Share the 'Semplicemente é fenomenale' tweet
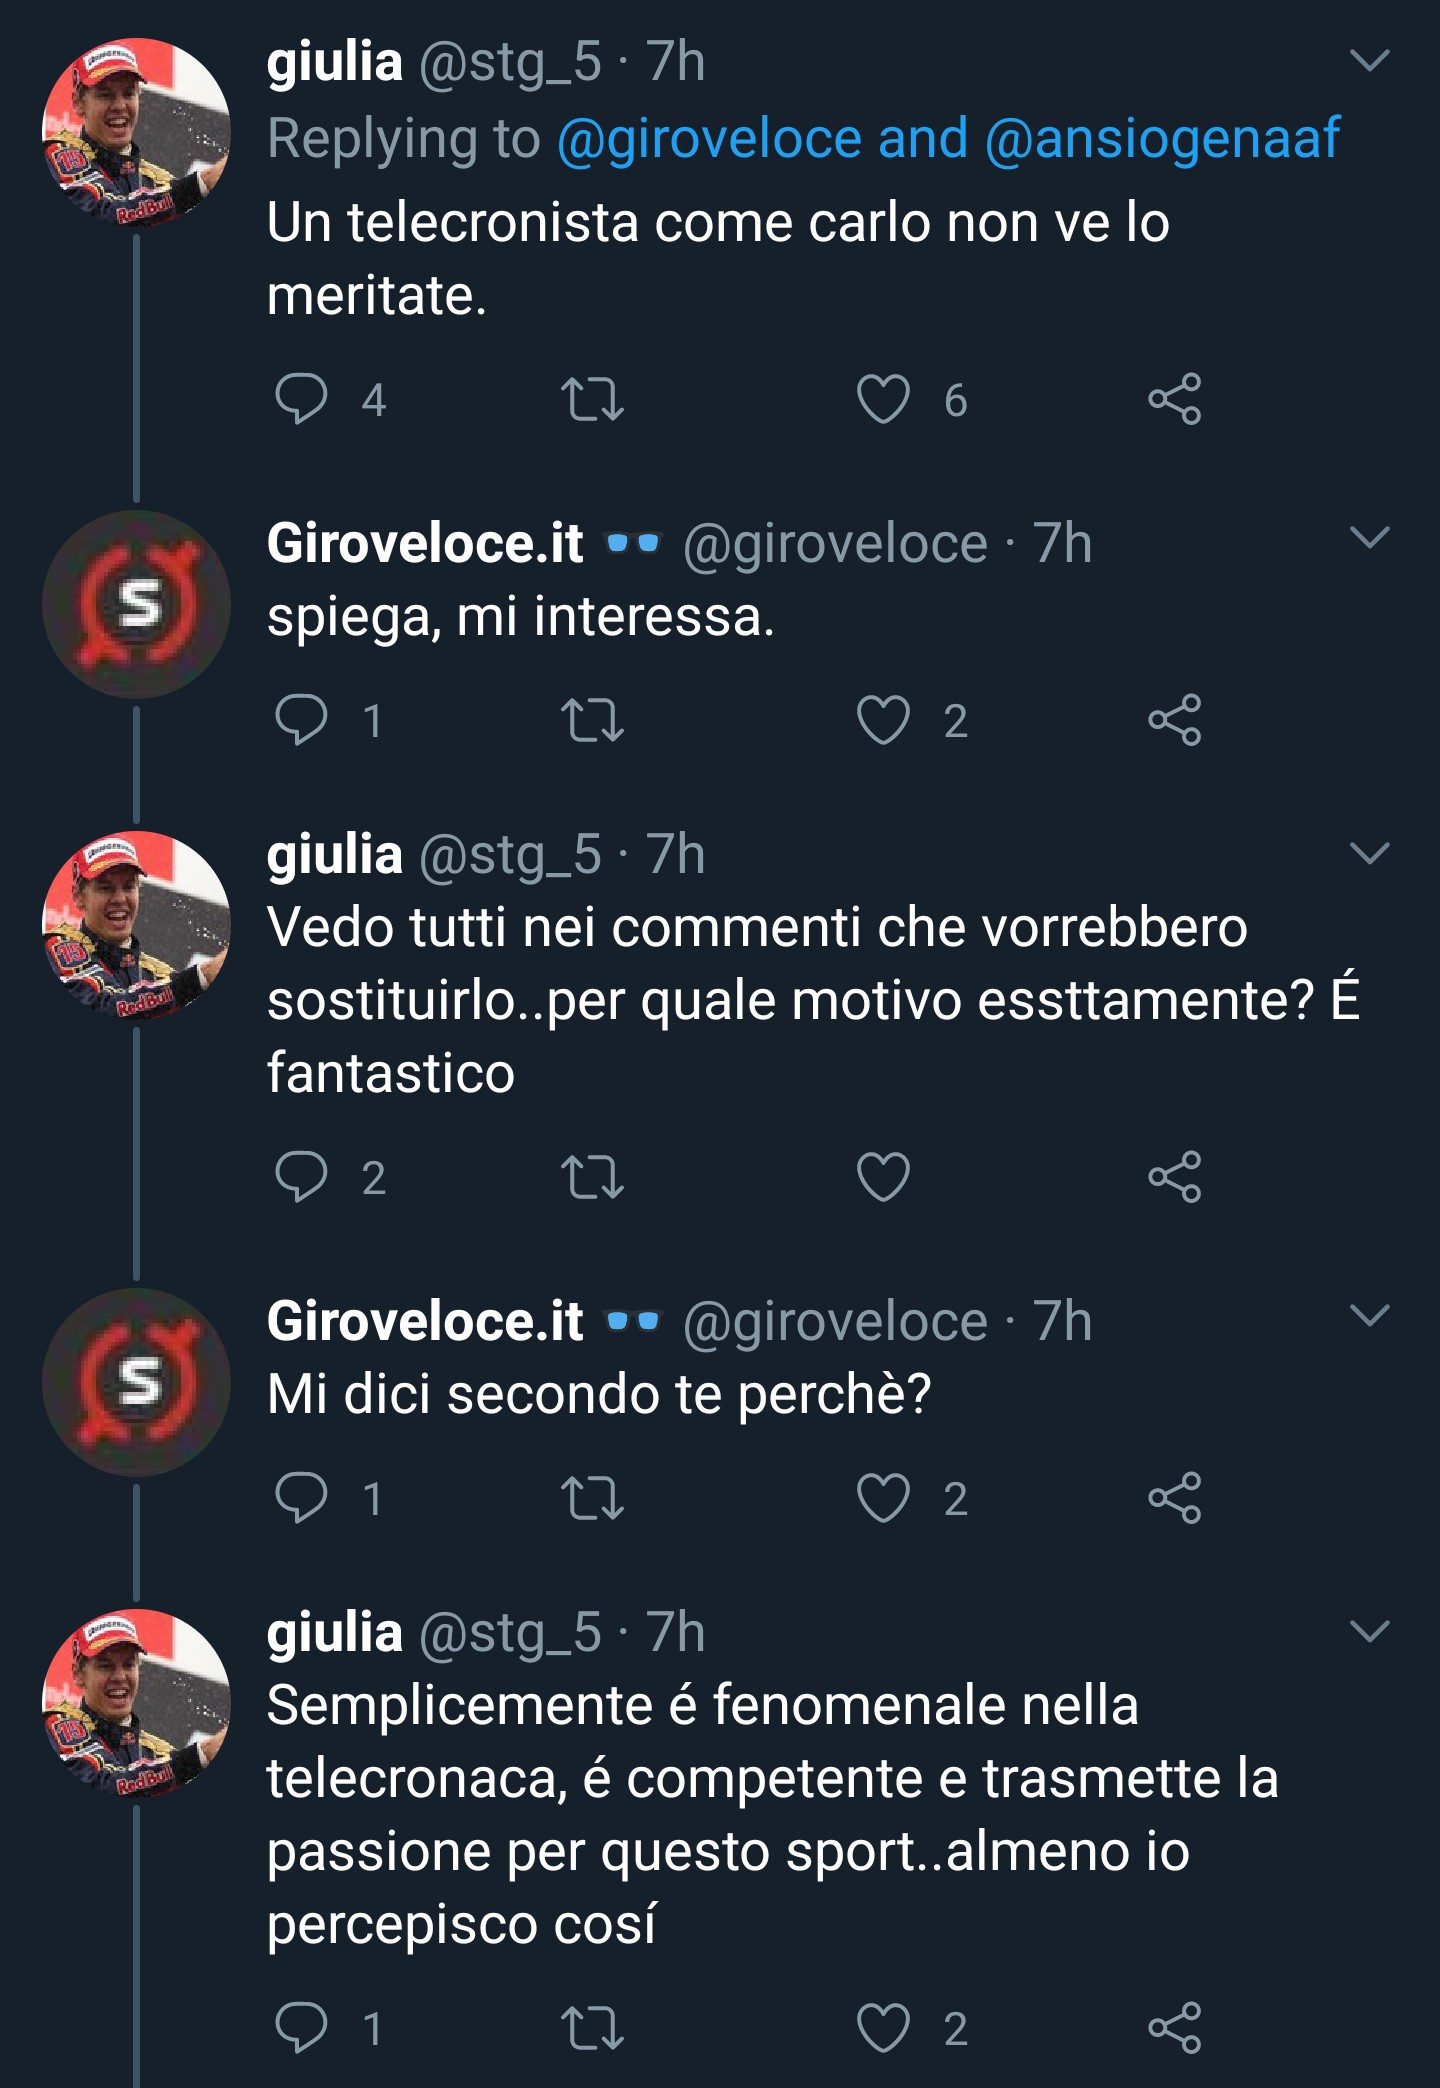This screenshot has height=2088, width=1440. pyautogui.click(x=1174, y=2027)
